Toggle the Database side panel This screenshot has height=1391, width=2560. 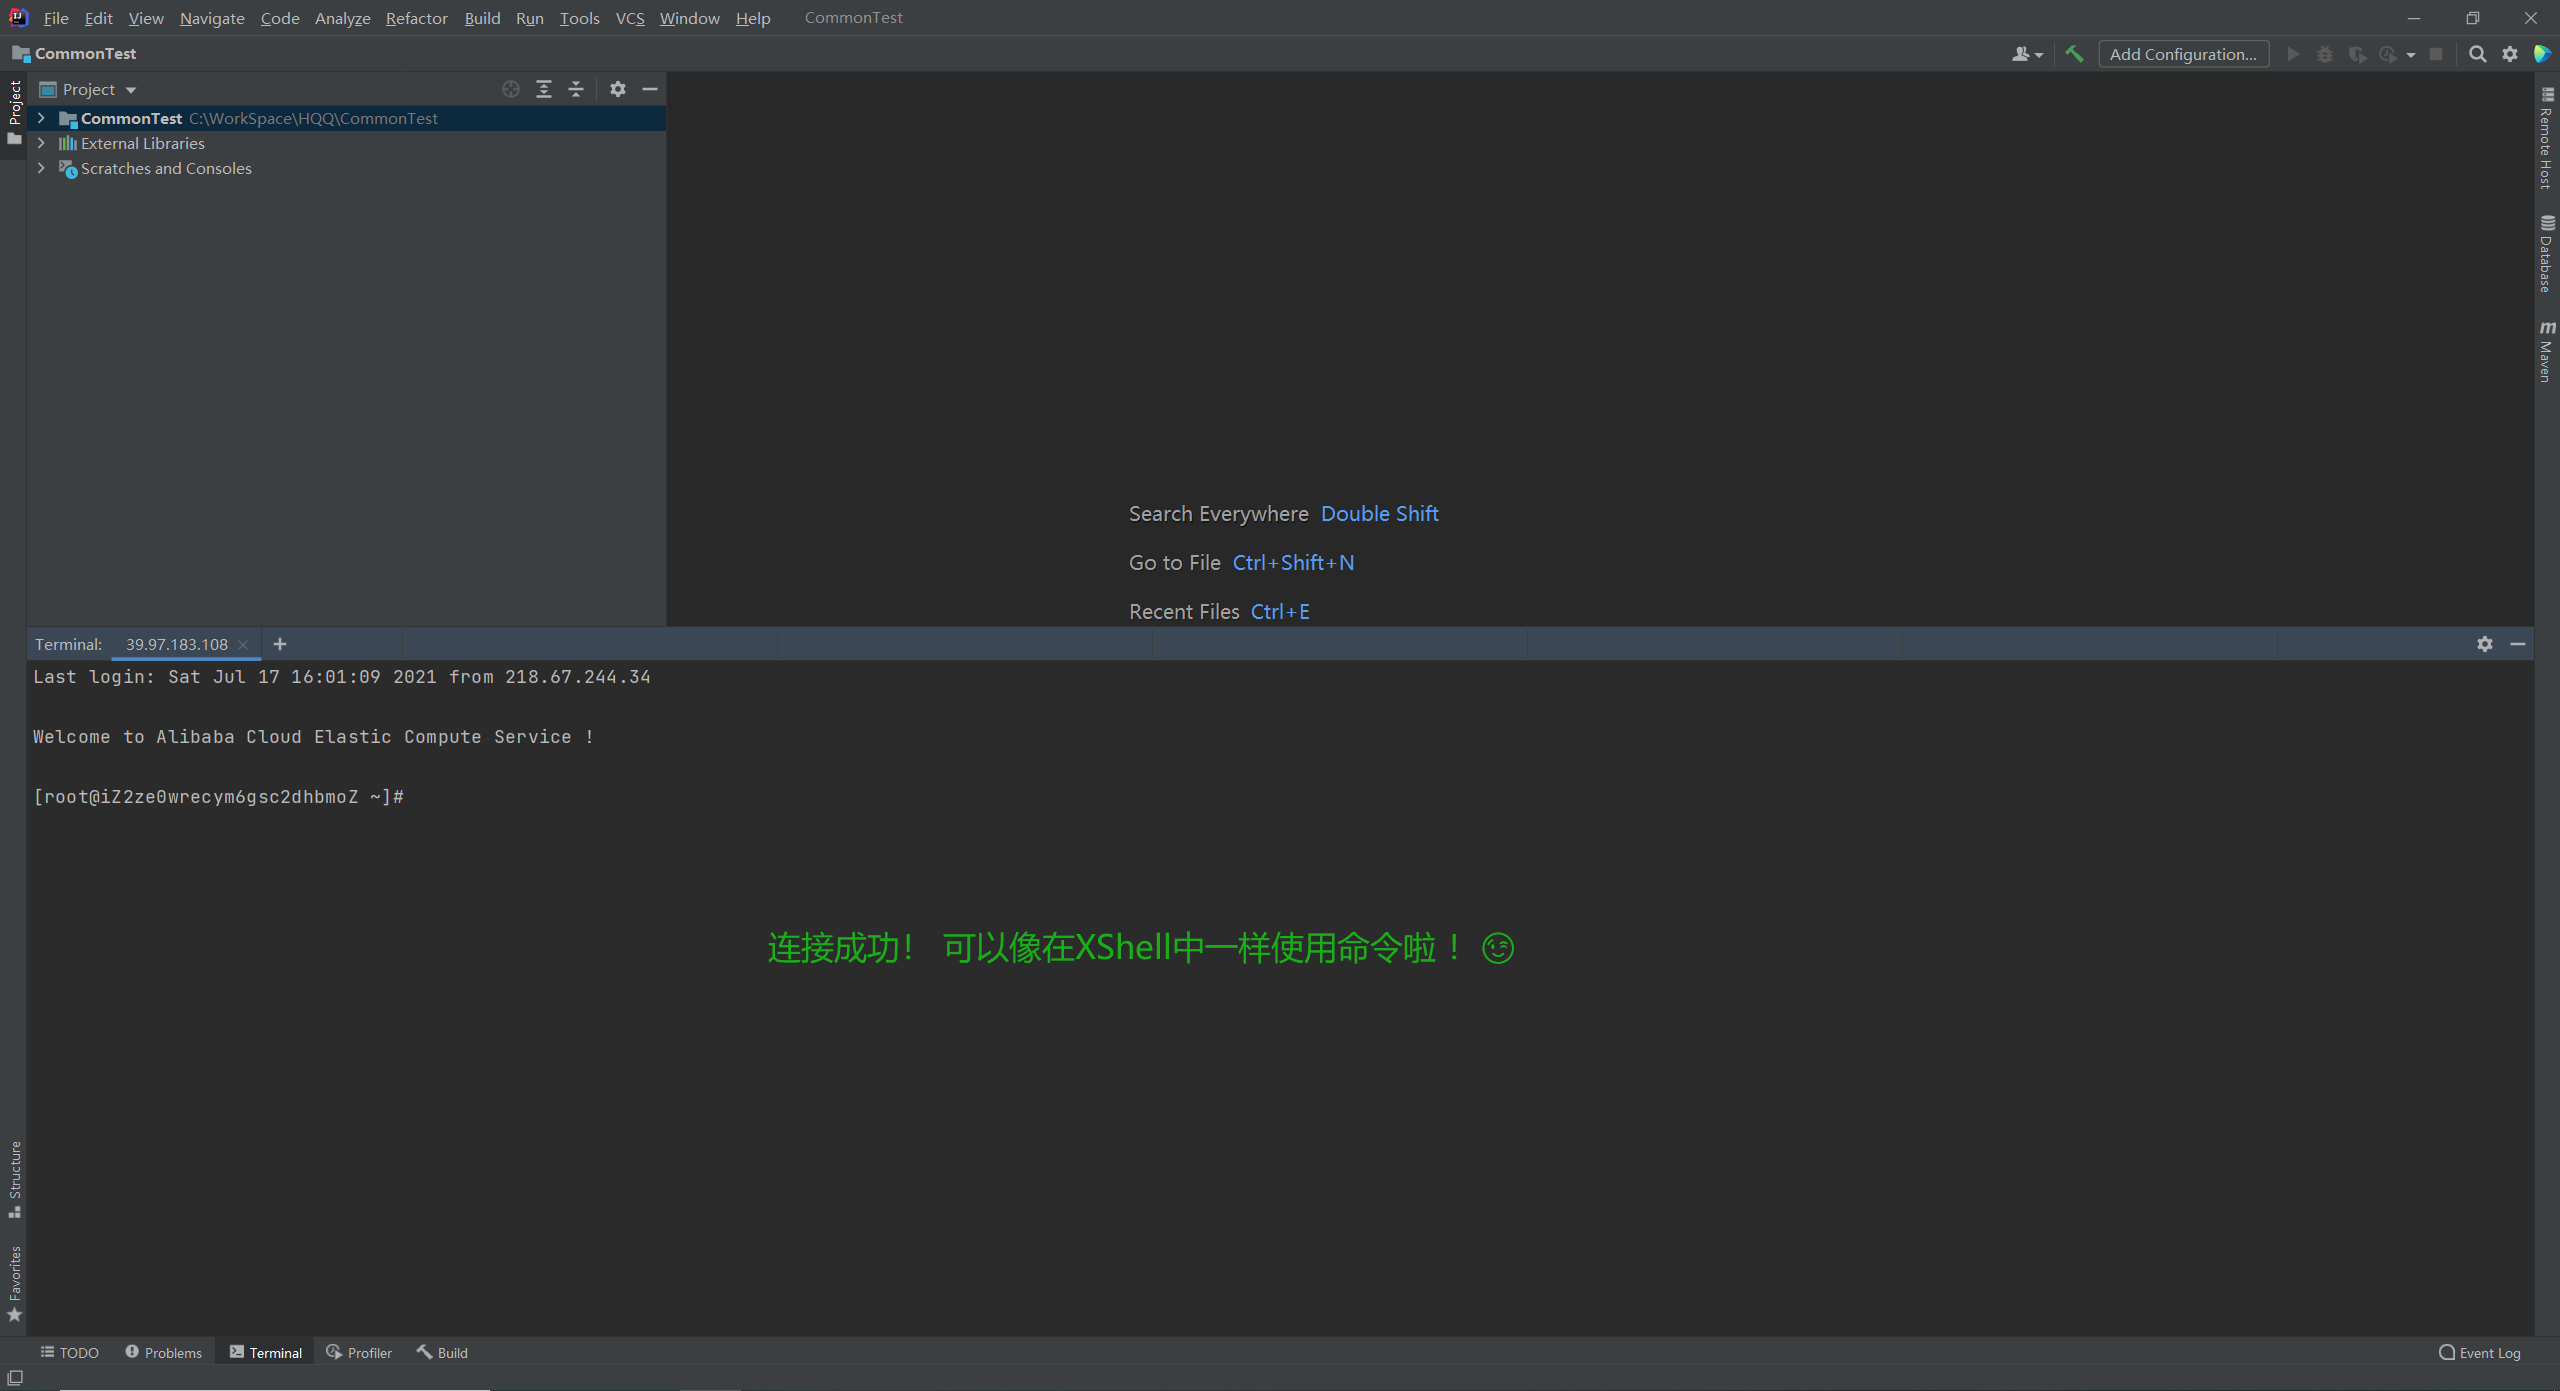coord(2546,254)
